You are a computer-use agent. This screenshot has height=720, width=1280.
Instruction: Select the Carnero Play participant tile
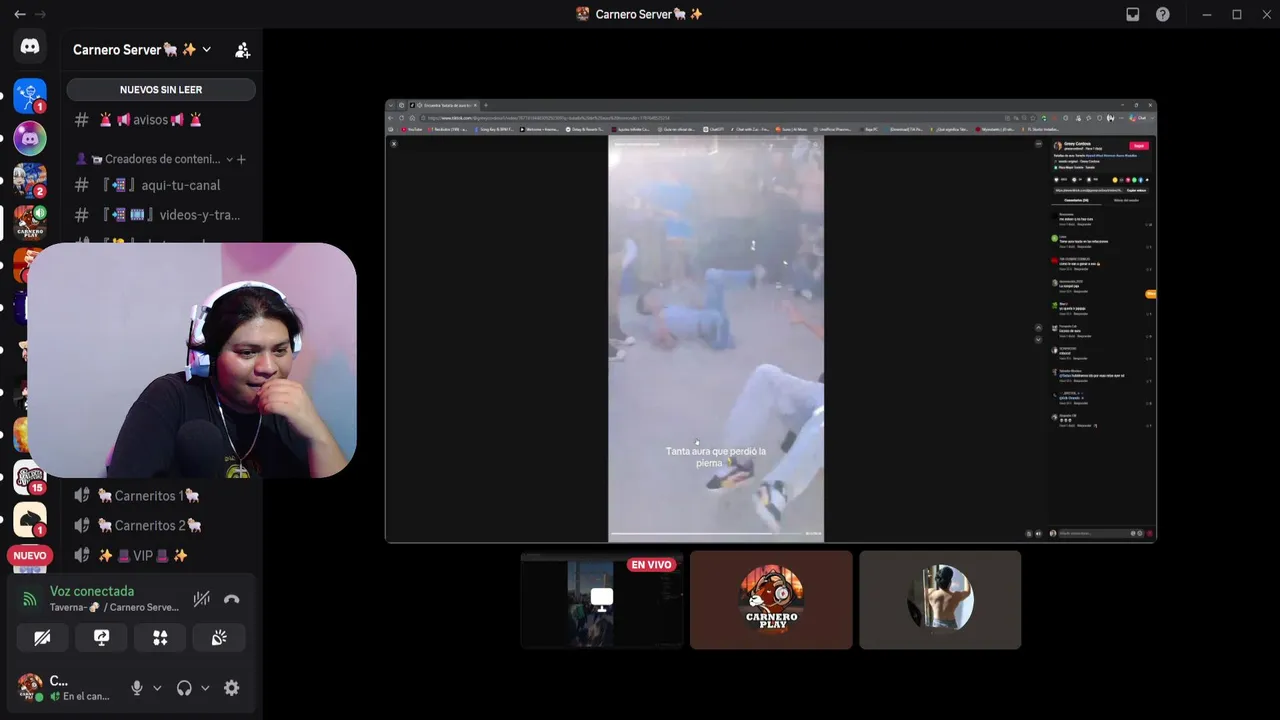coord(771,600)
